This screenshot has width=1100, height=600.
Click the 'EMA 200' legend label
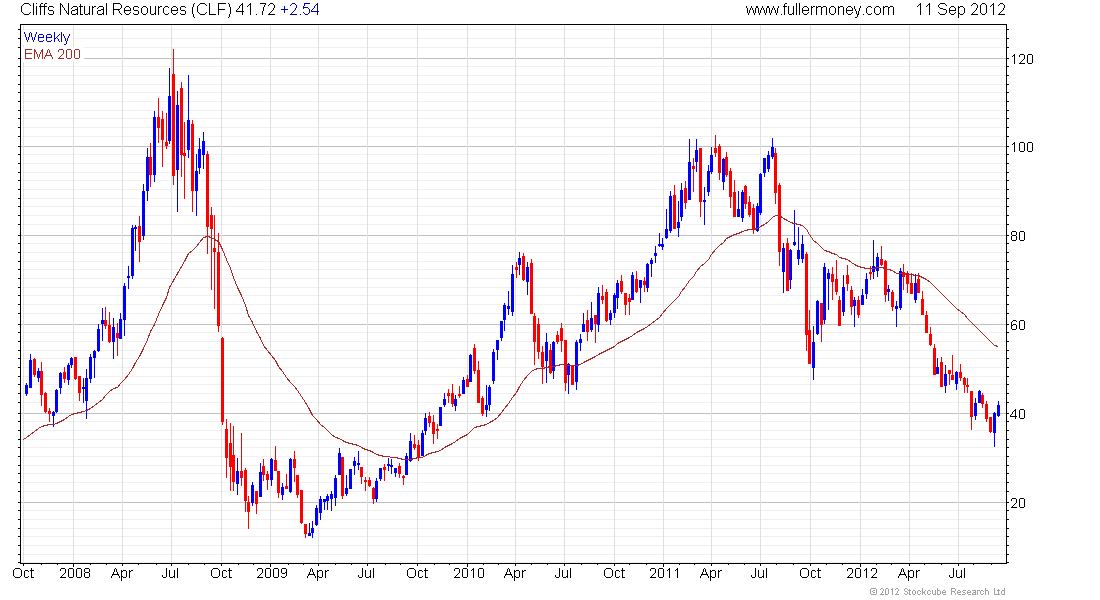52,54
